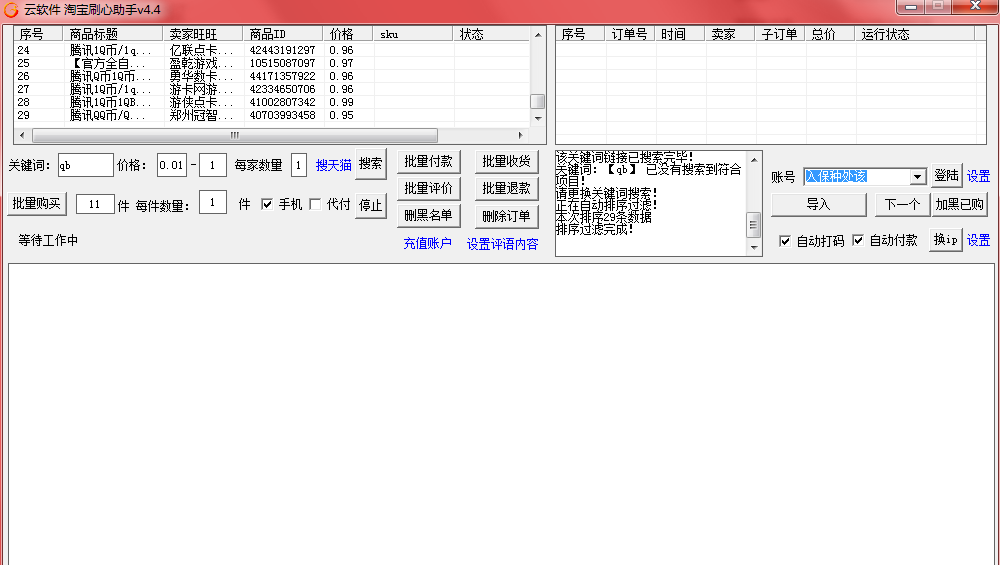
Task: Select row 25 【官方全自 item
Action: [271, 63]
